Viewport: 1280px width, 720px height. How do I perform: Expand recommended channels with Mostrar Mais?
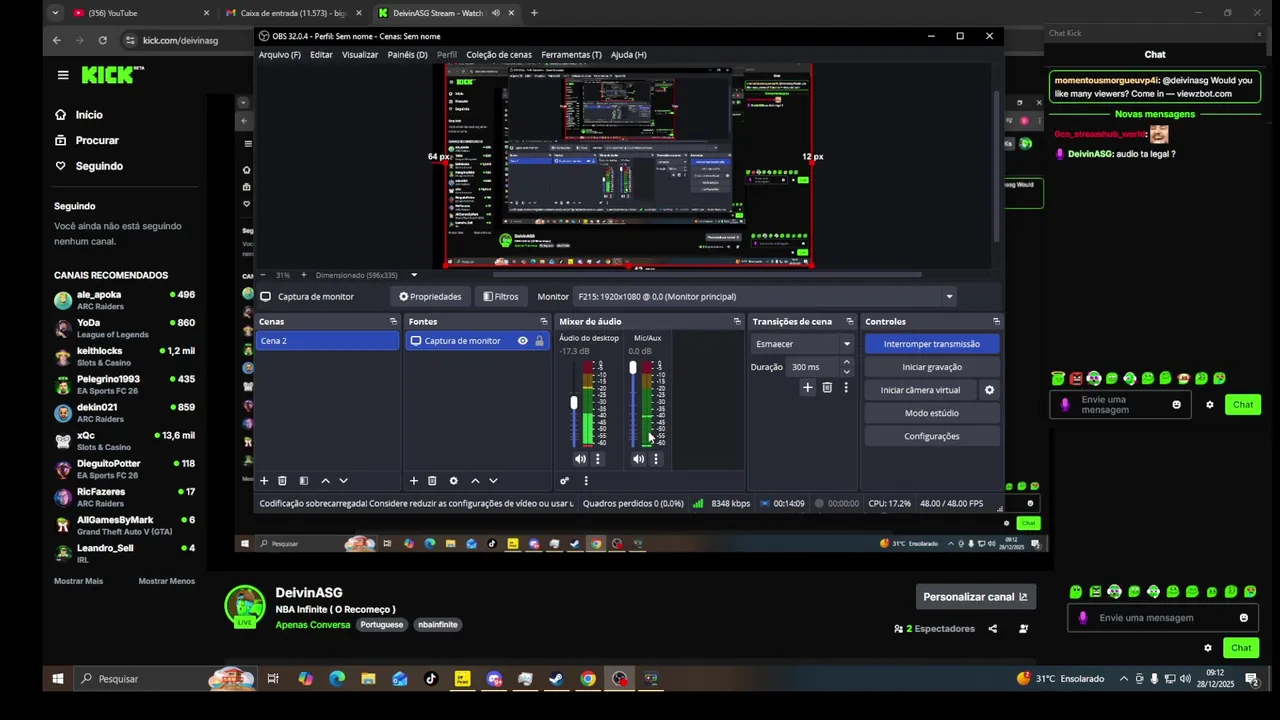(78, 581)
